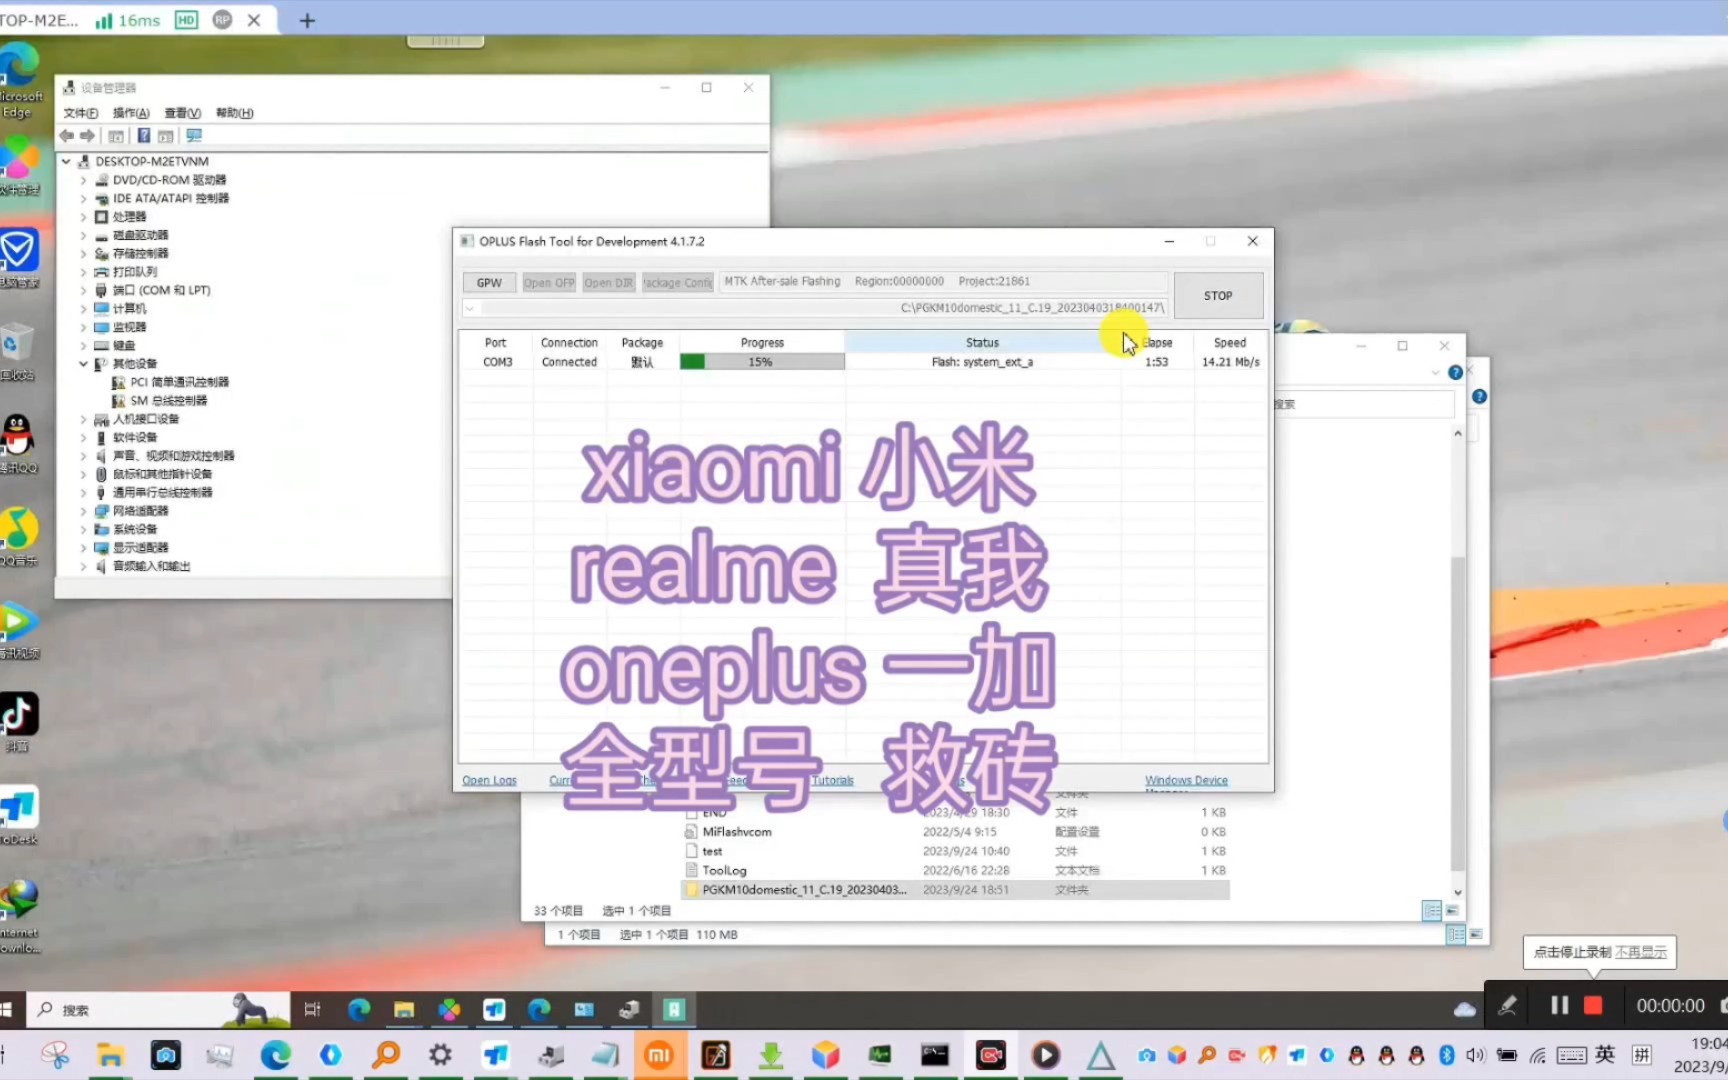The width and height of the screenshot is (1728, 1080).
Task: Click the Explorer window vertical scrollbar
Action: (1457, 715)
